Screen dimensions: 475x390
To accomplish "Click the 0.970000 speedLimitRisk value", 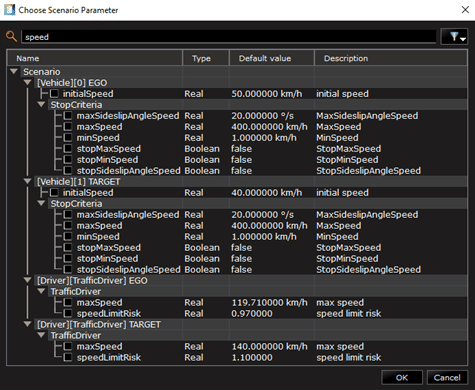I will pos(252,314).
